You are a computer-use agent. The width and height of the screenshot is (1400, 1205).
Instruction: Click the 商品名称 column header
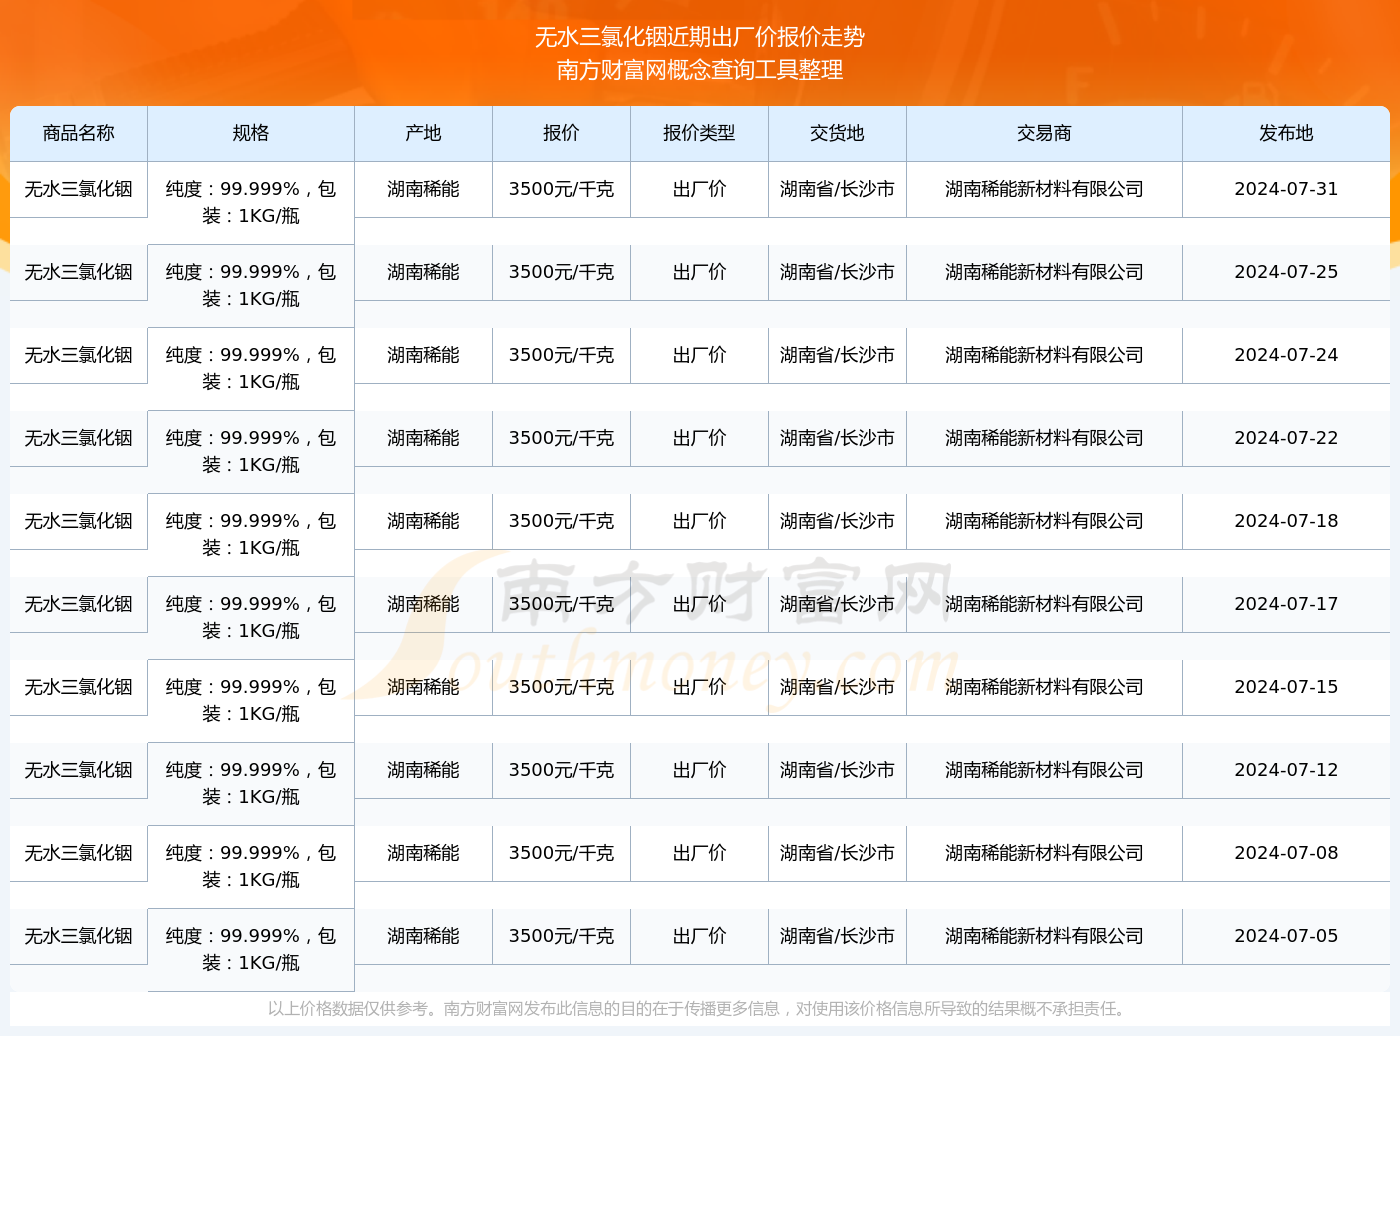click(79, 133)
